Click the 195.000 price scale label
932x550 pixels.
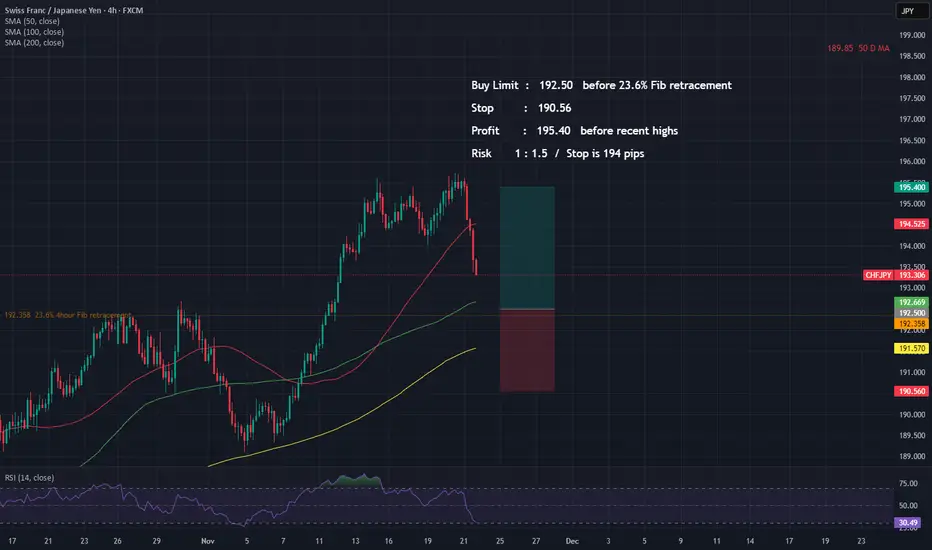click(912, 204)
